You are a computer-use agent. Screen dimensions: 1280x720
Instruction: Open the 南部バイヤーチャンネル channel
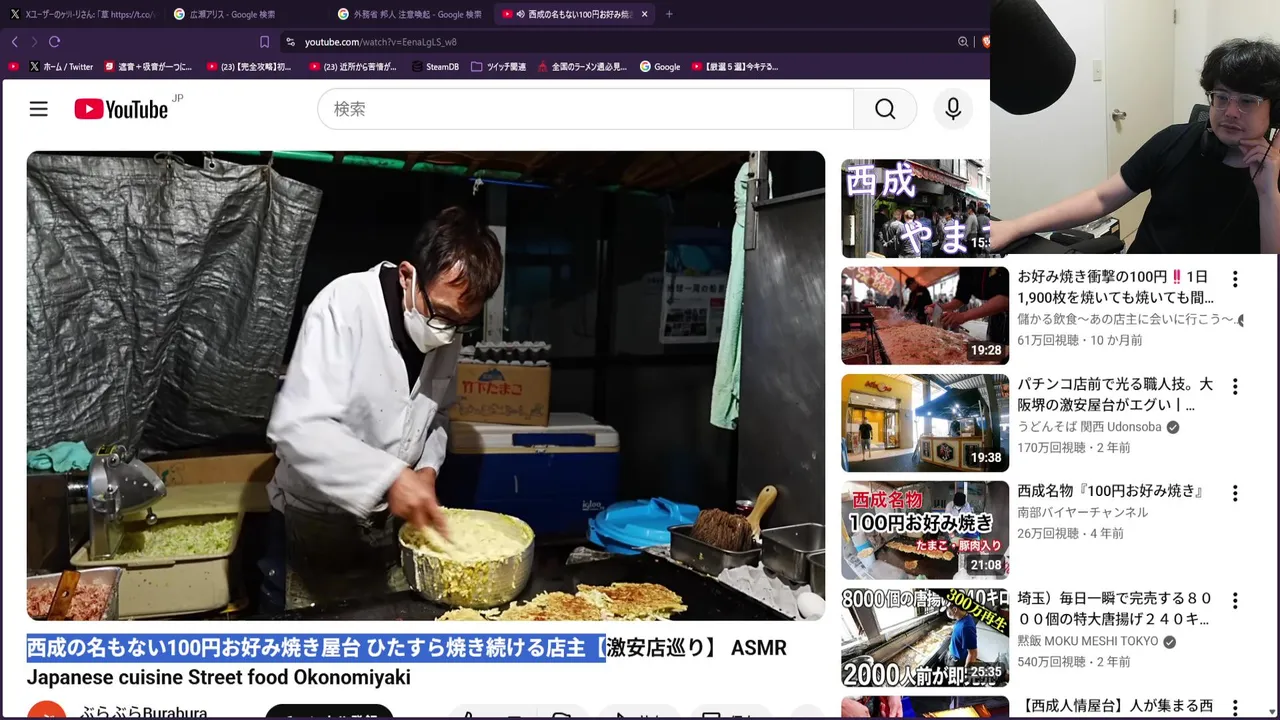coord(1082,512)
